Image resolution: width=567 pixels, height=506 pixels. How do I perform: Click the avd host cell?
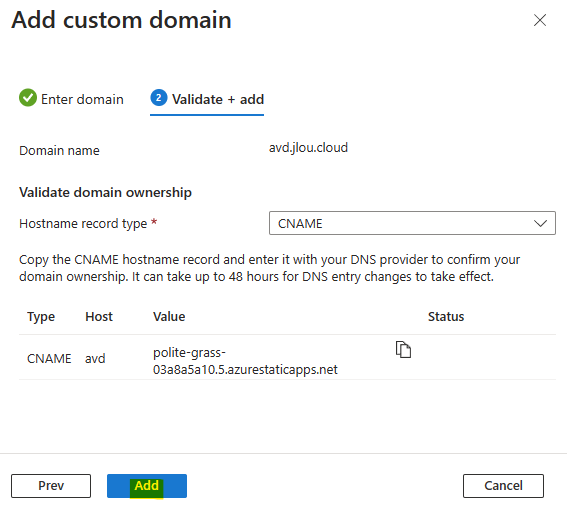95,358
